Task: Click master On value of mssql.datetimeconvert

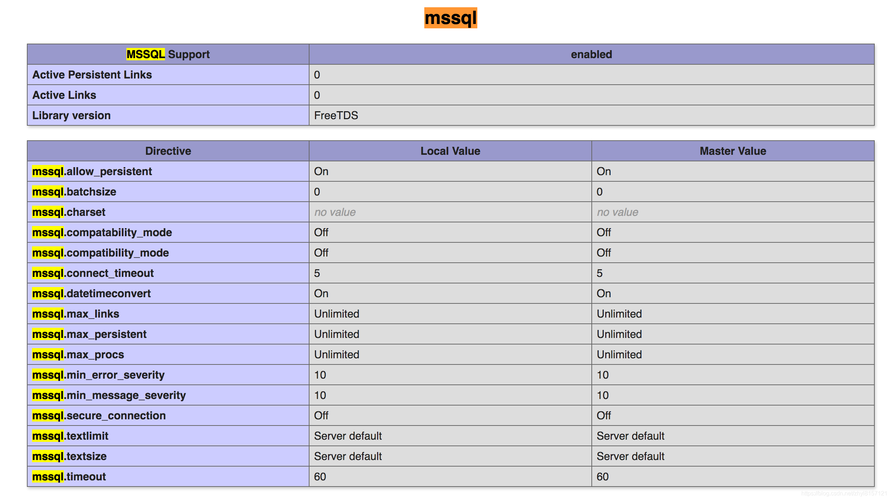Action: (x=604, y=294)
